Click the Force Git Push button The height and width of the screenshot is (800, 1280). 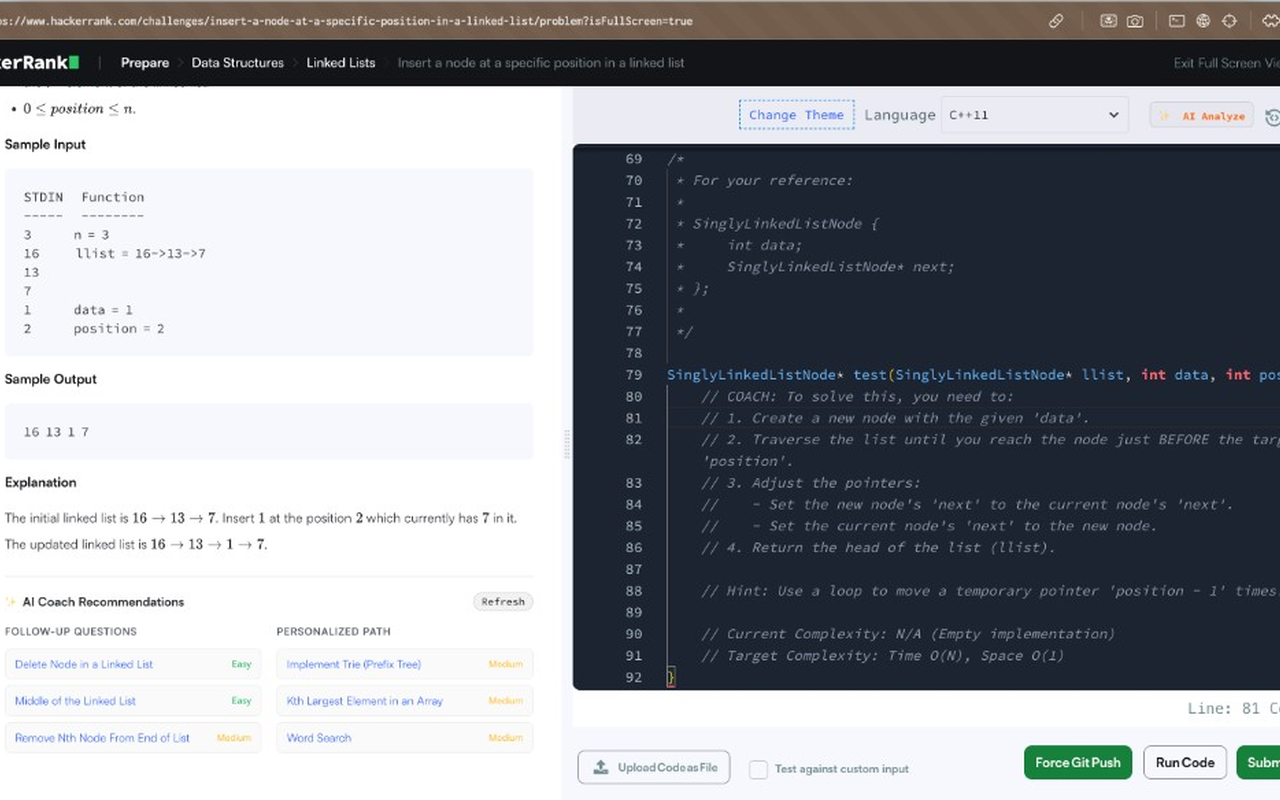click(x=1077, y=763)
